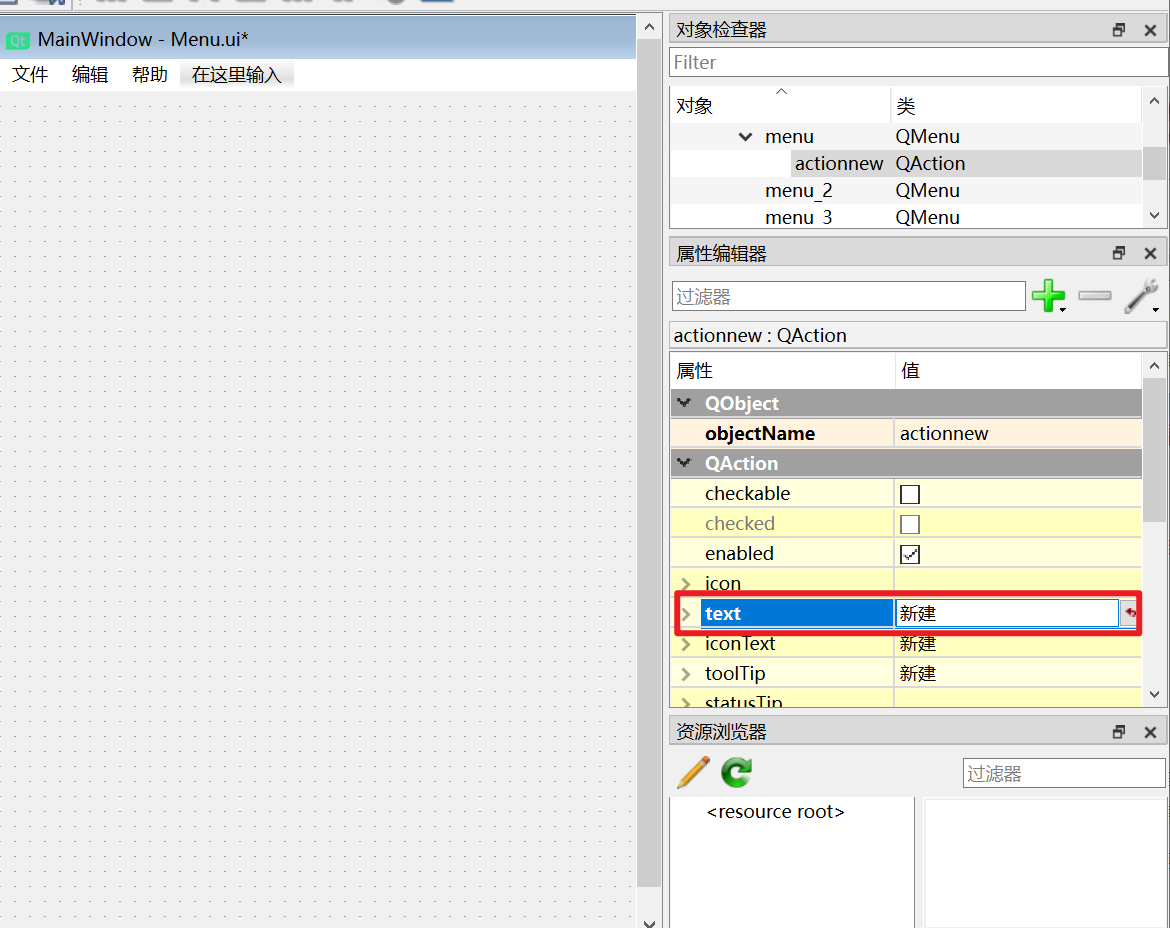Reset the text property with red arrow
Image resolution: width=1170 pixels, height=928 pixels.
[x=1130, y=613]
